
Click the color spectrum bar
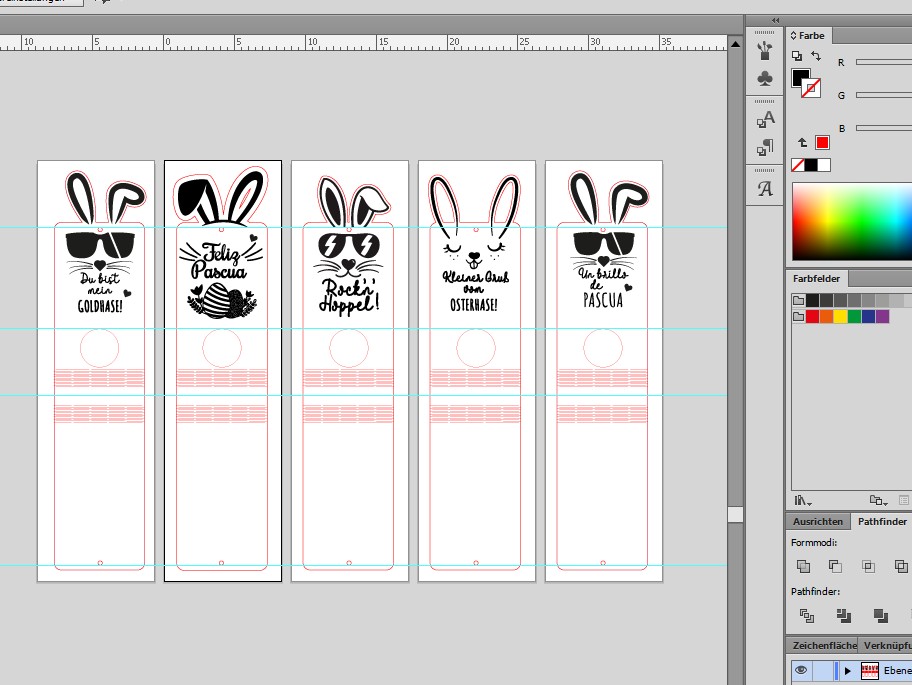pos(850,221)
